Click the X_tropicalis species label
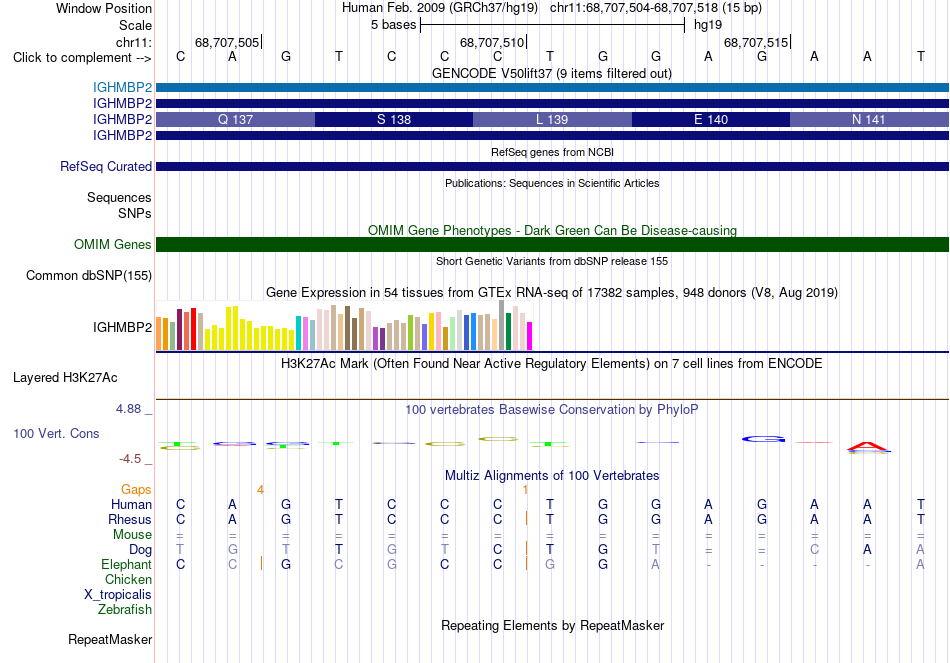This screenshot has width=950, height=663. [x=118, y=595]
